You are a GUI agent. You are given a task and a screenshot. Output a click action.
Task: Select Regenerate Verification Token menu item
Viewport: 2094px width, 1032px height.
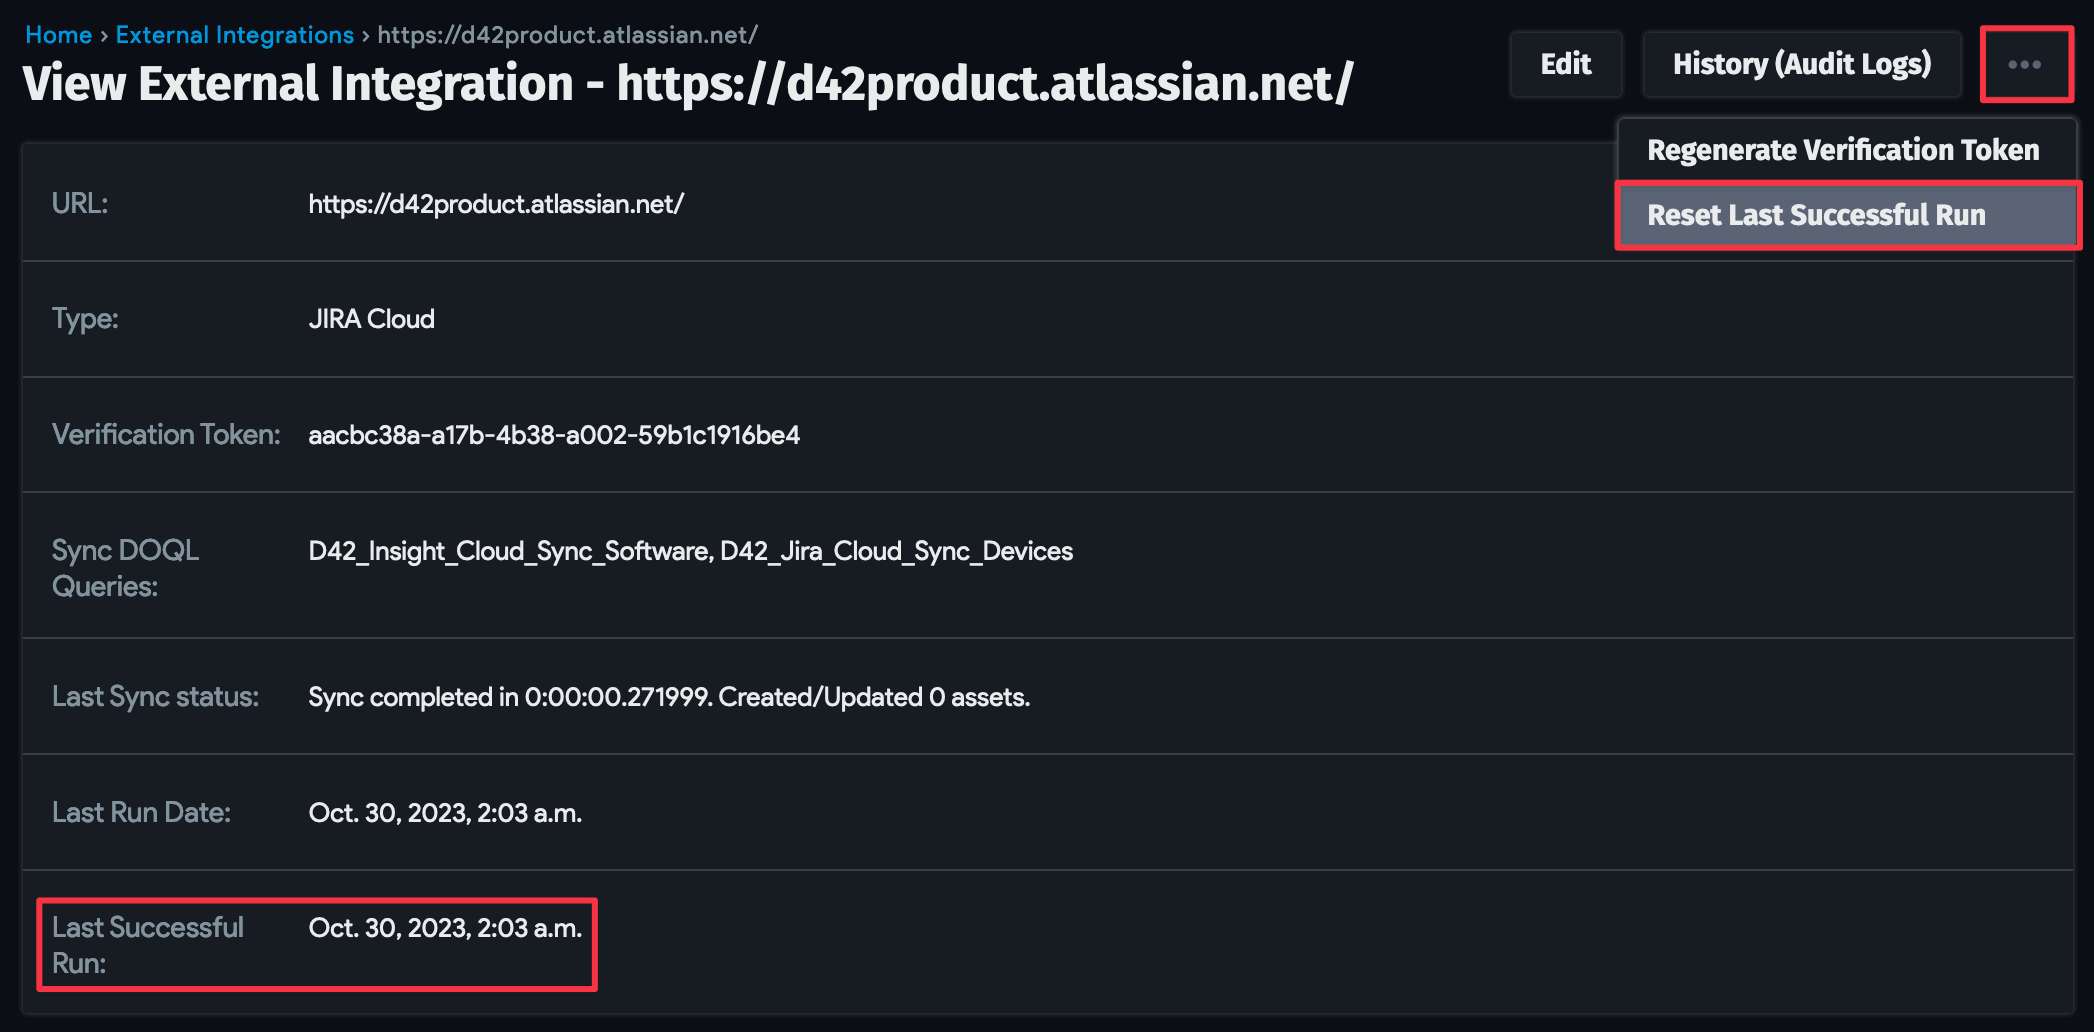[x=1843, y=150]
